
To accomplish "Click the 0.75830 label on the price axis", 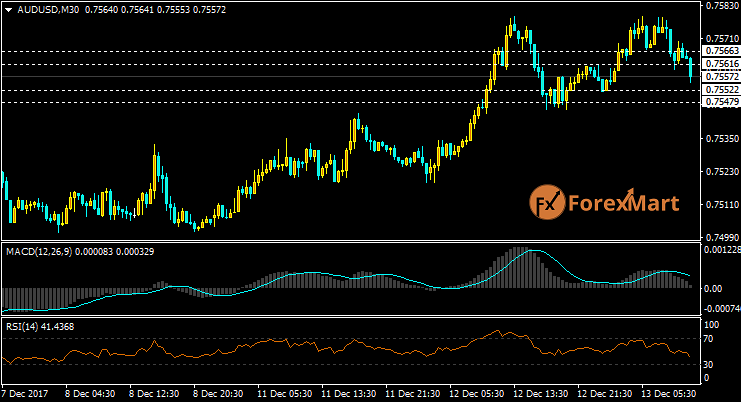I will point(720,5).
